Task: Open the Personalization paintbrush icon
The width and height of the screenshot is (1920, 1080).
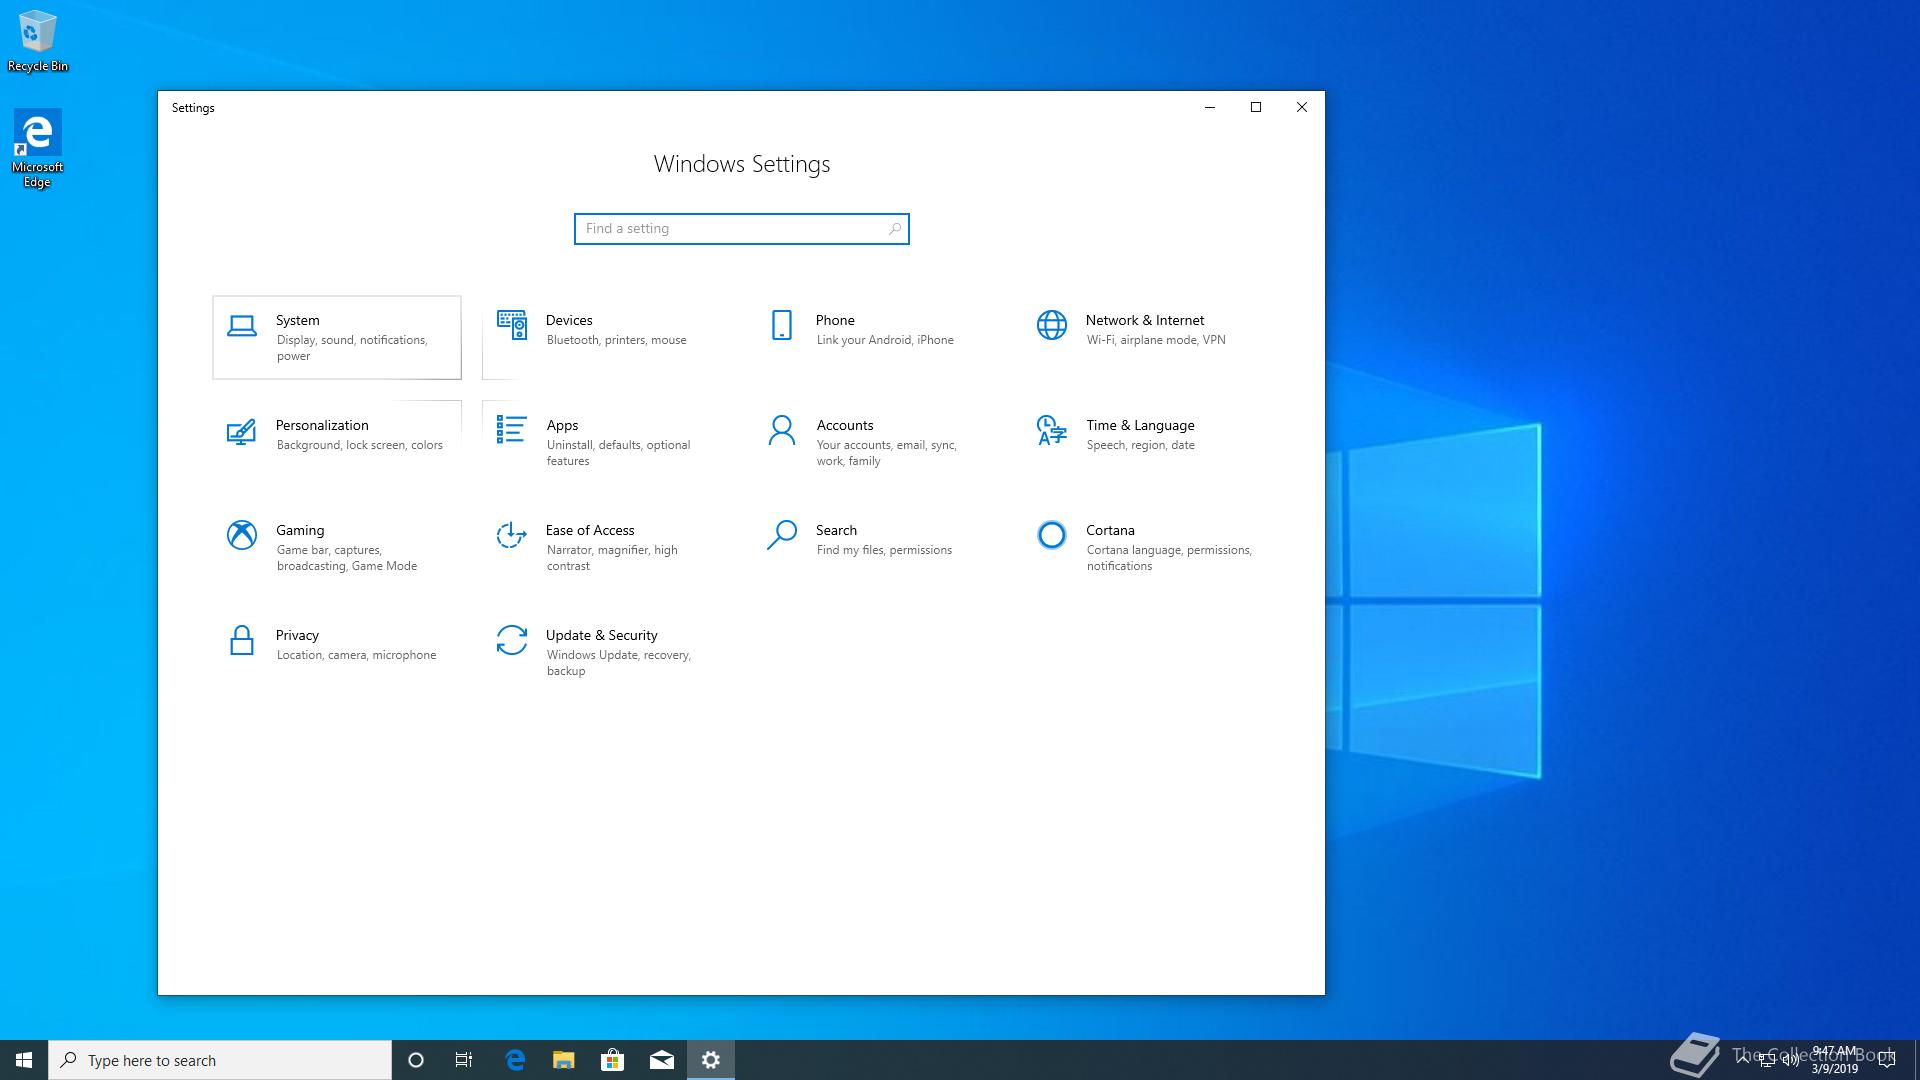Action: (241, 431)
